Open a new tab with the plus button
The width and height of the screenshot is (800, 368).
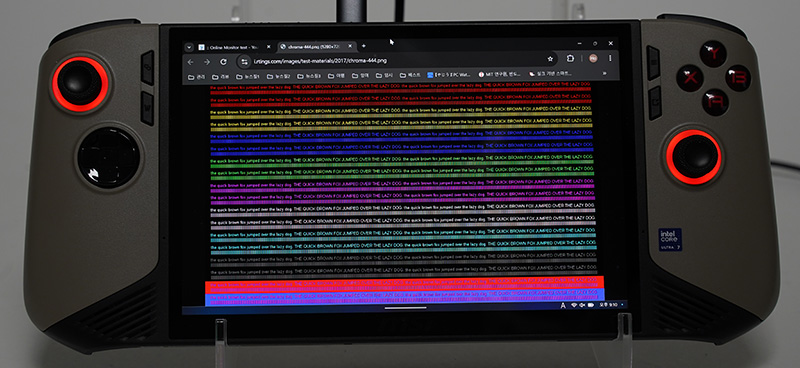tap(364, 46)
